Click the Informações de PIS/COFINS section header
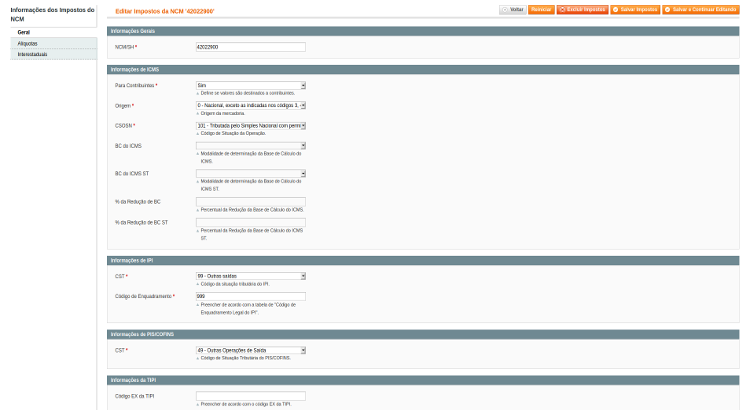The image size is (750, 410). 423,334
